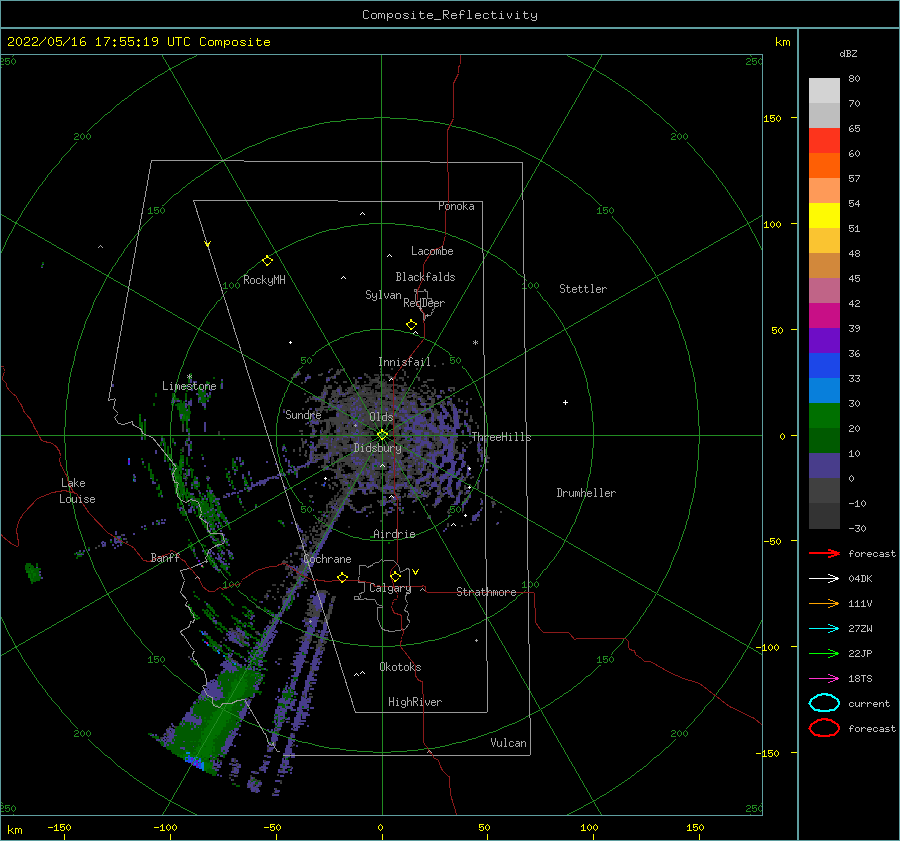Click the Ponoka label
The height and width of the screenshot is (841, 900).
click(x=456, y=206)
